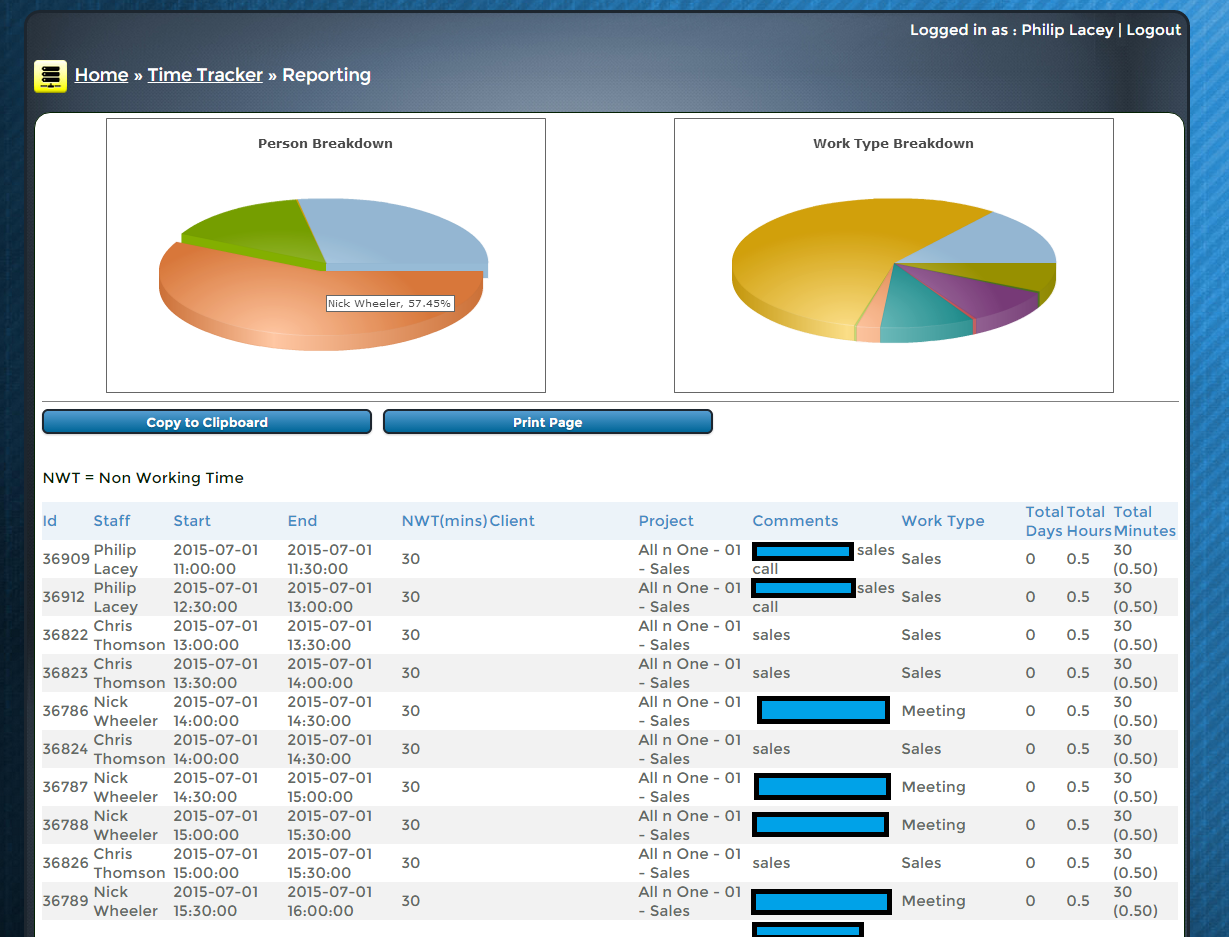Click the yellow server icon beside Home

click(x=50, y=76)
